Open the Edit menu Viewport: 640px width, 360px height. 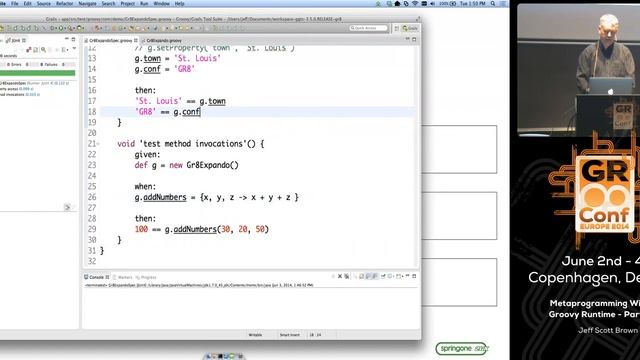click(x=27, y=3)
